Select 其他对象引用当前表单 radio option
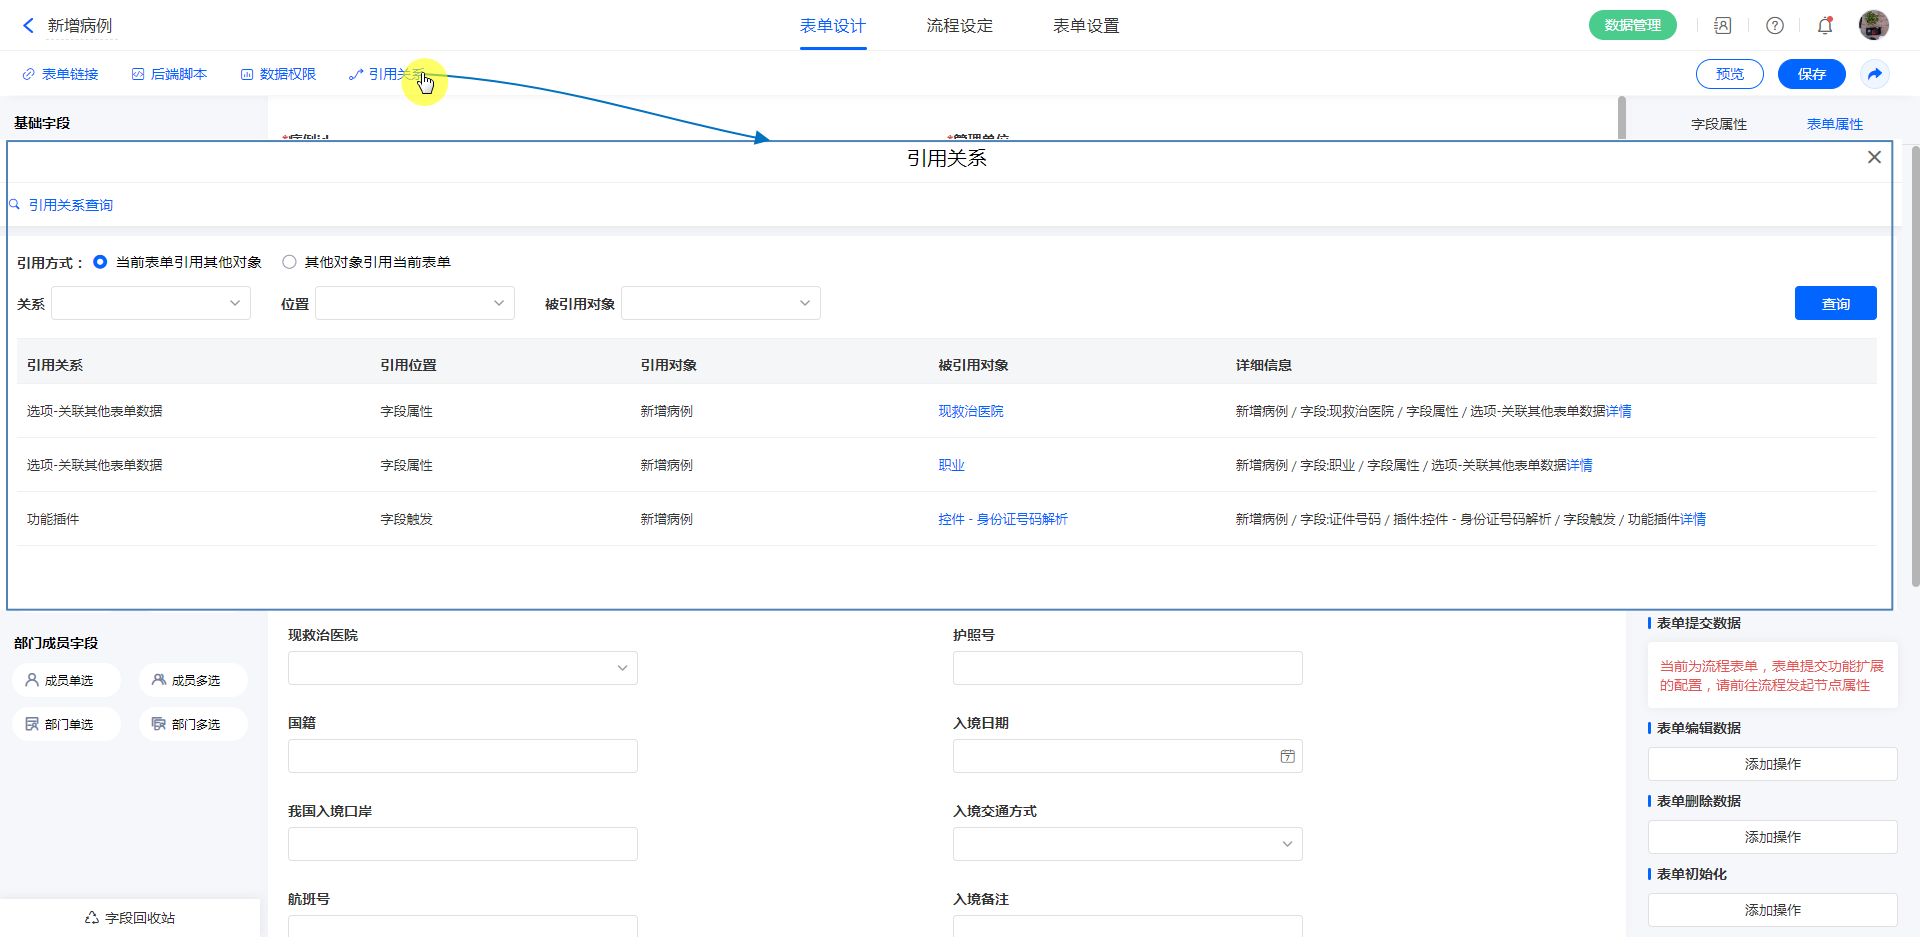 tap(289, 262)
